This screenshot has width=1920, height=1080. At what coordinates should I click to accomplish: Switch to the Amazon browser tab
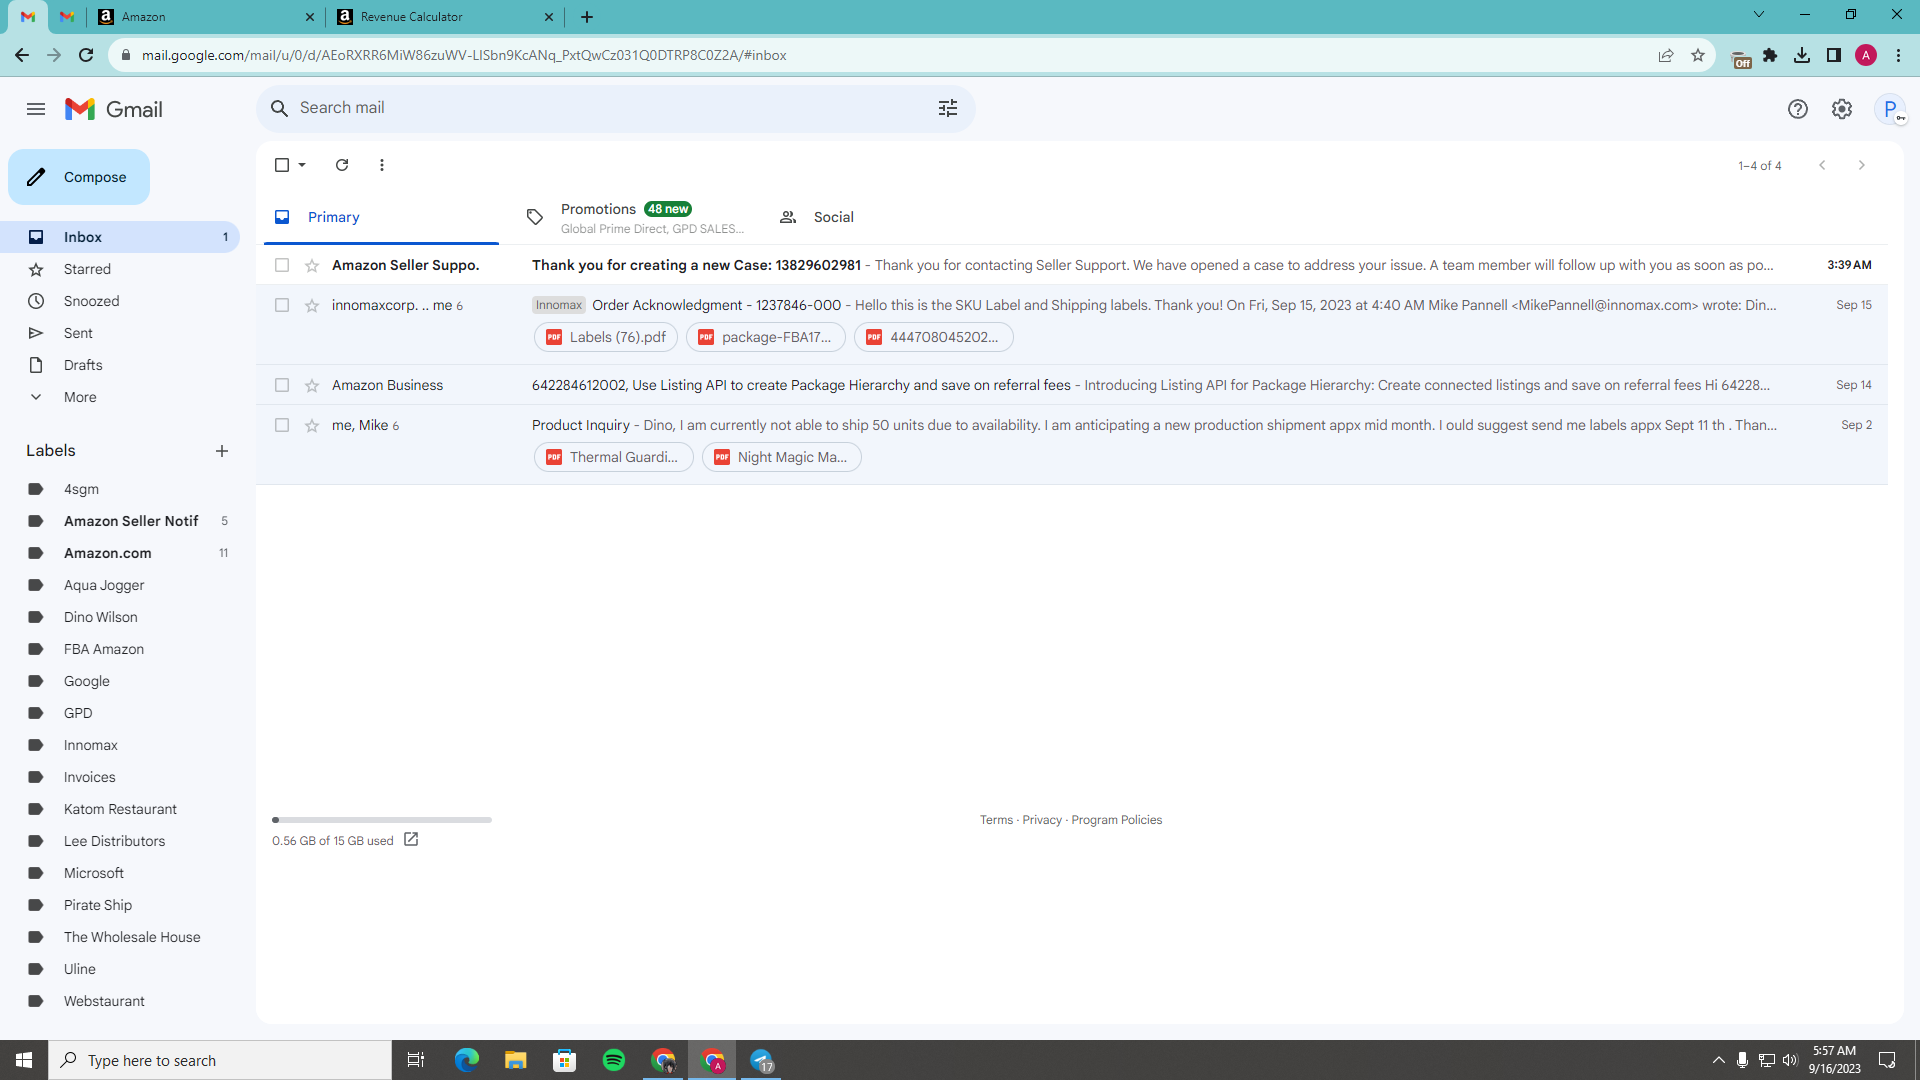click(x=206, y=17)
